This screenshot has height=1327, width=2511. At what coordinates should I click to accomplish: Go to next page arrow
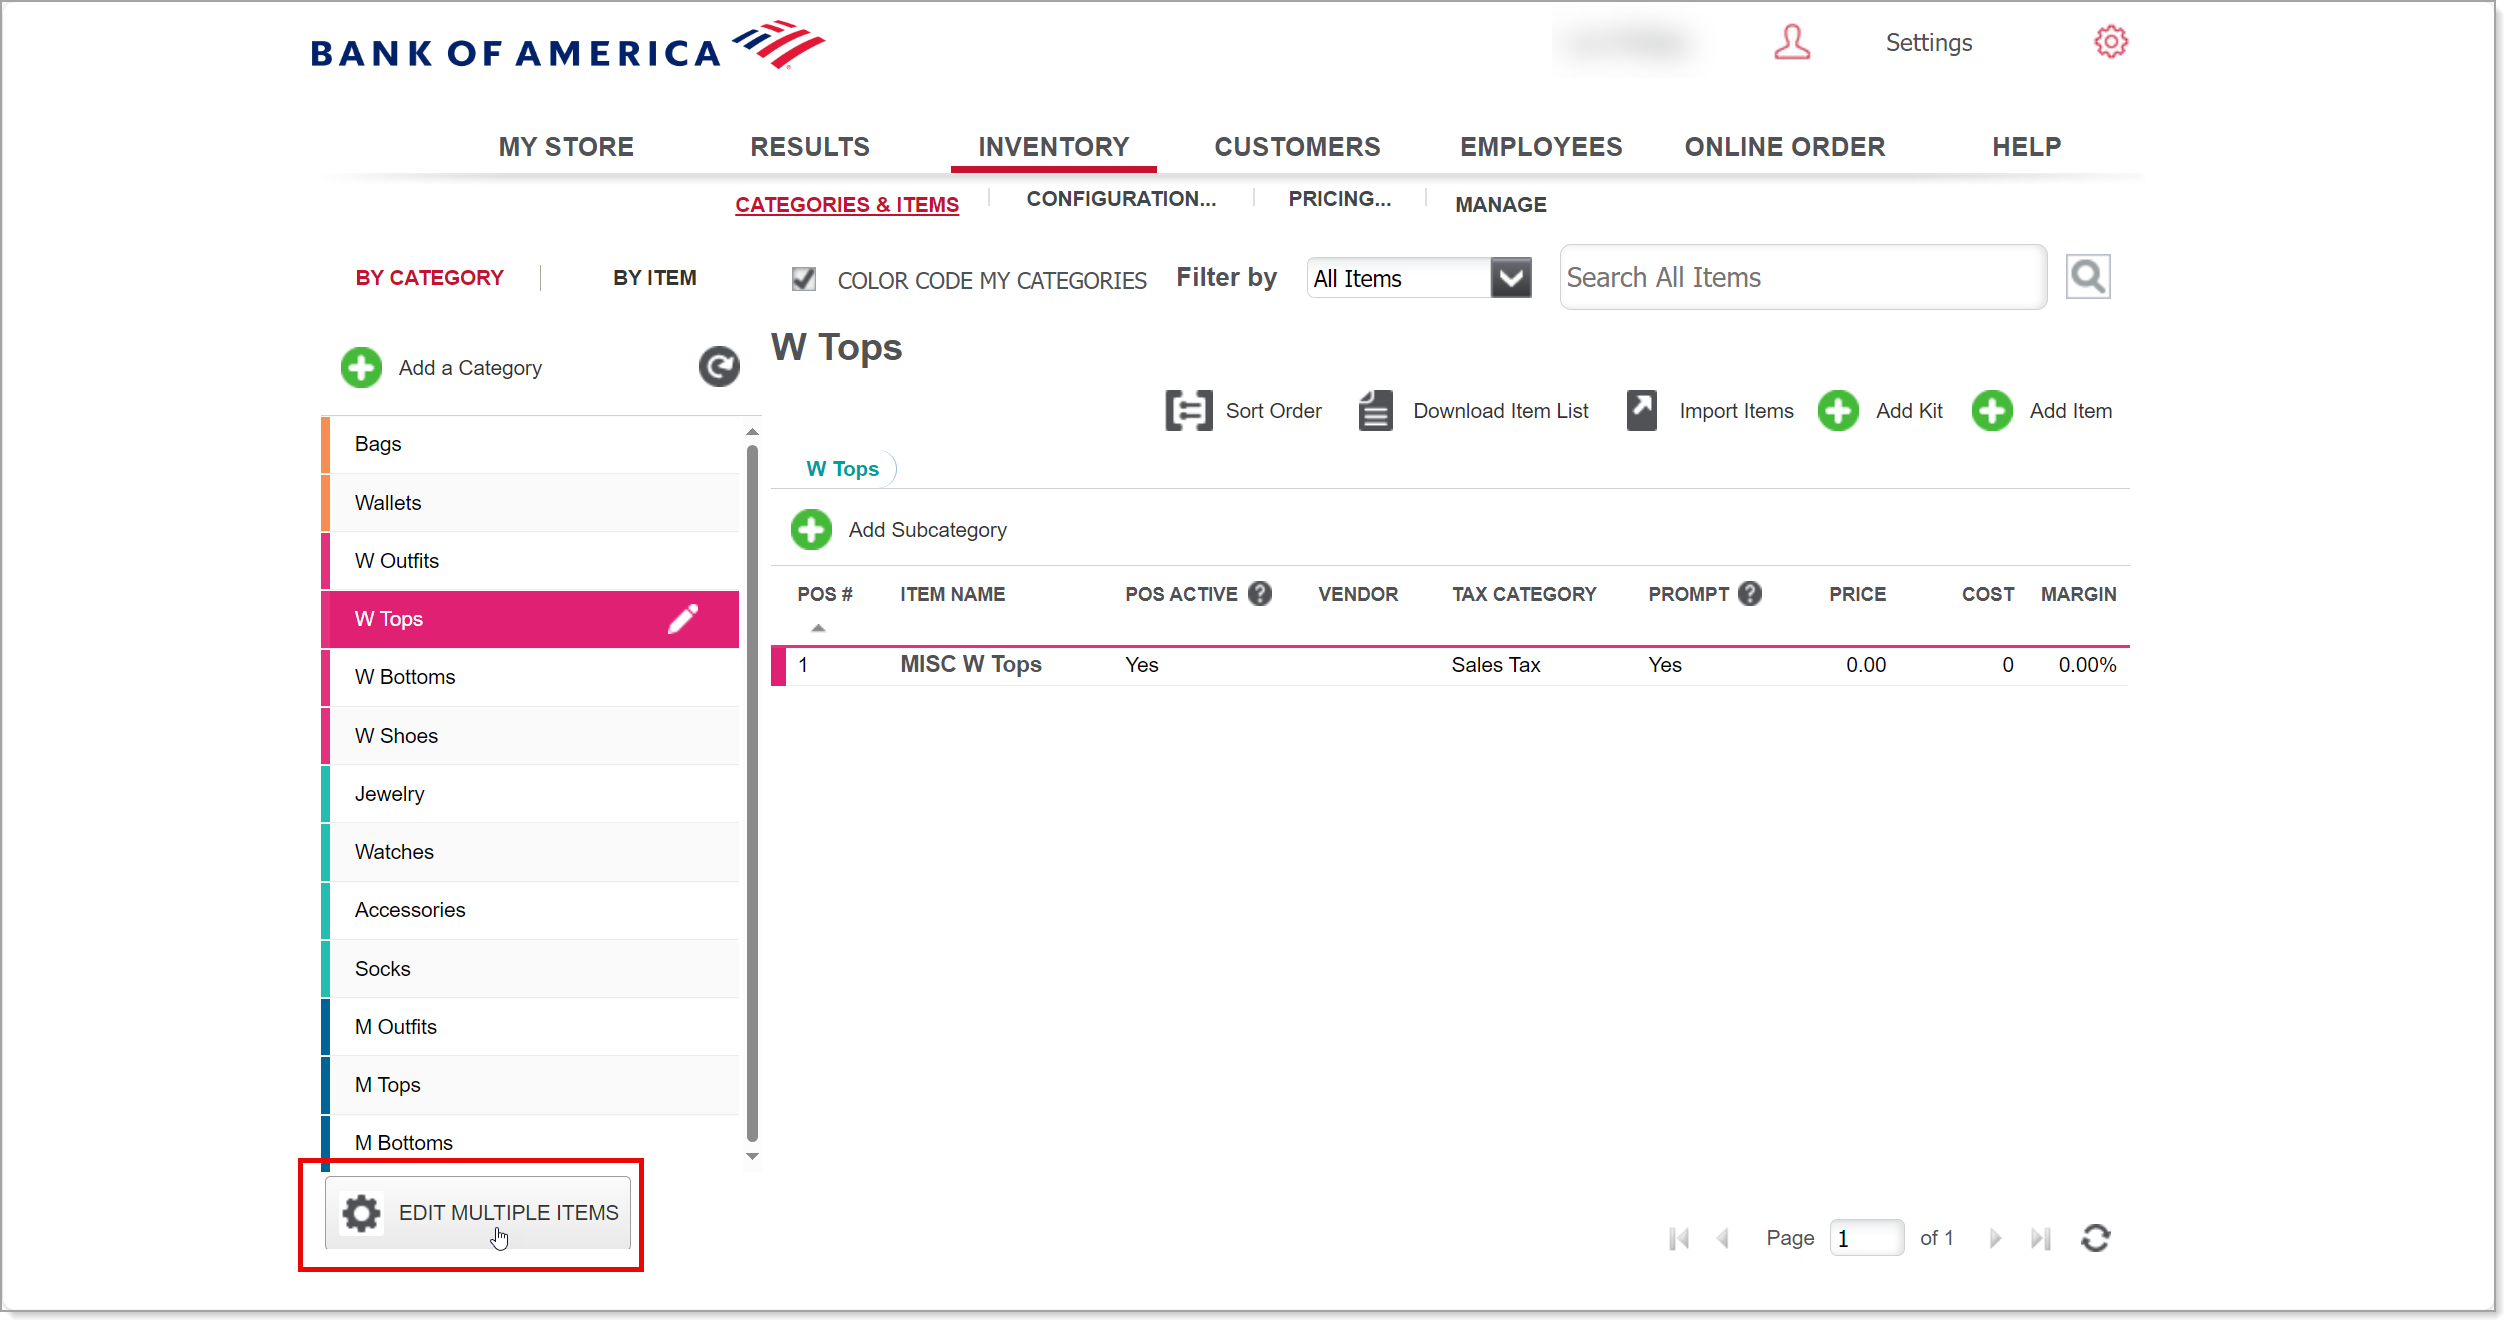[1995, 1239]
